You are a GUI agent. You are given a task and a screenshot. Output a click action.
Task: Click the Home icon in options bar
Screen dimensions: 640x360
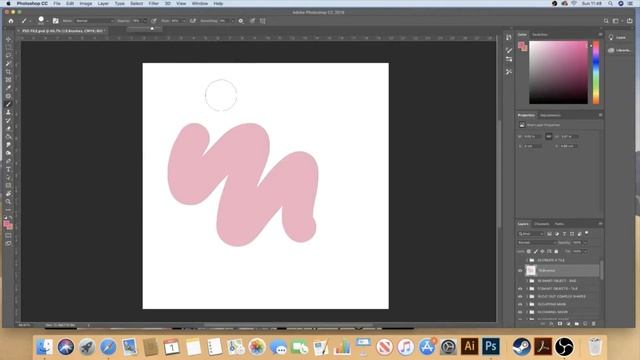point(11,21)
